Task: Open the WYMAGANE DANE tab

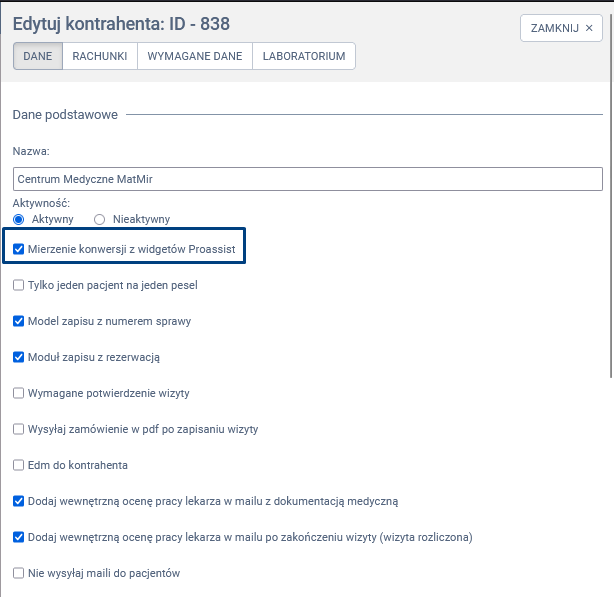Action: [194, 57]
